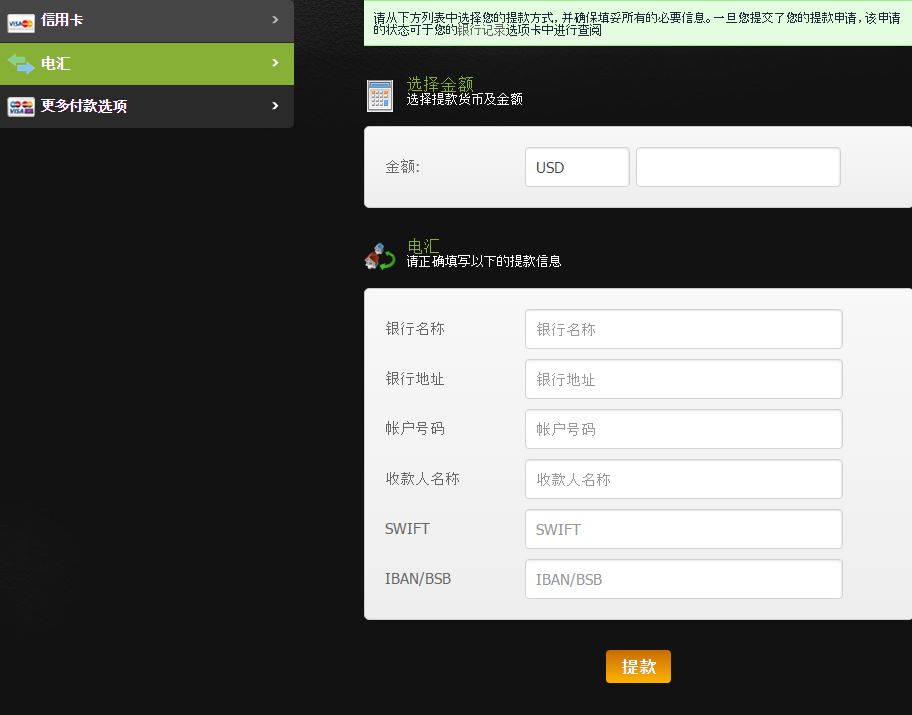Select the 信用卡 payment option
The width and height of the screenshot is (912, 715).
click(147, 20)
